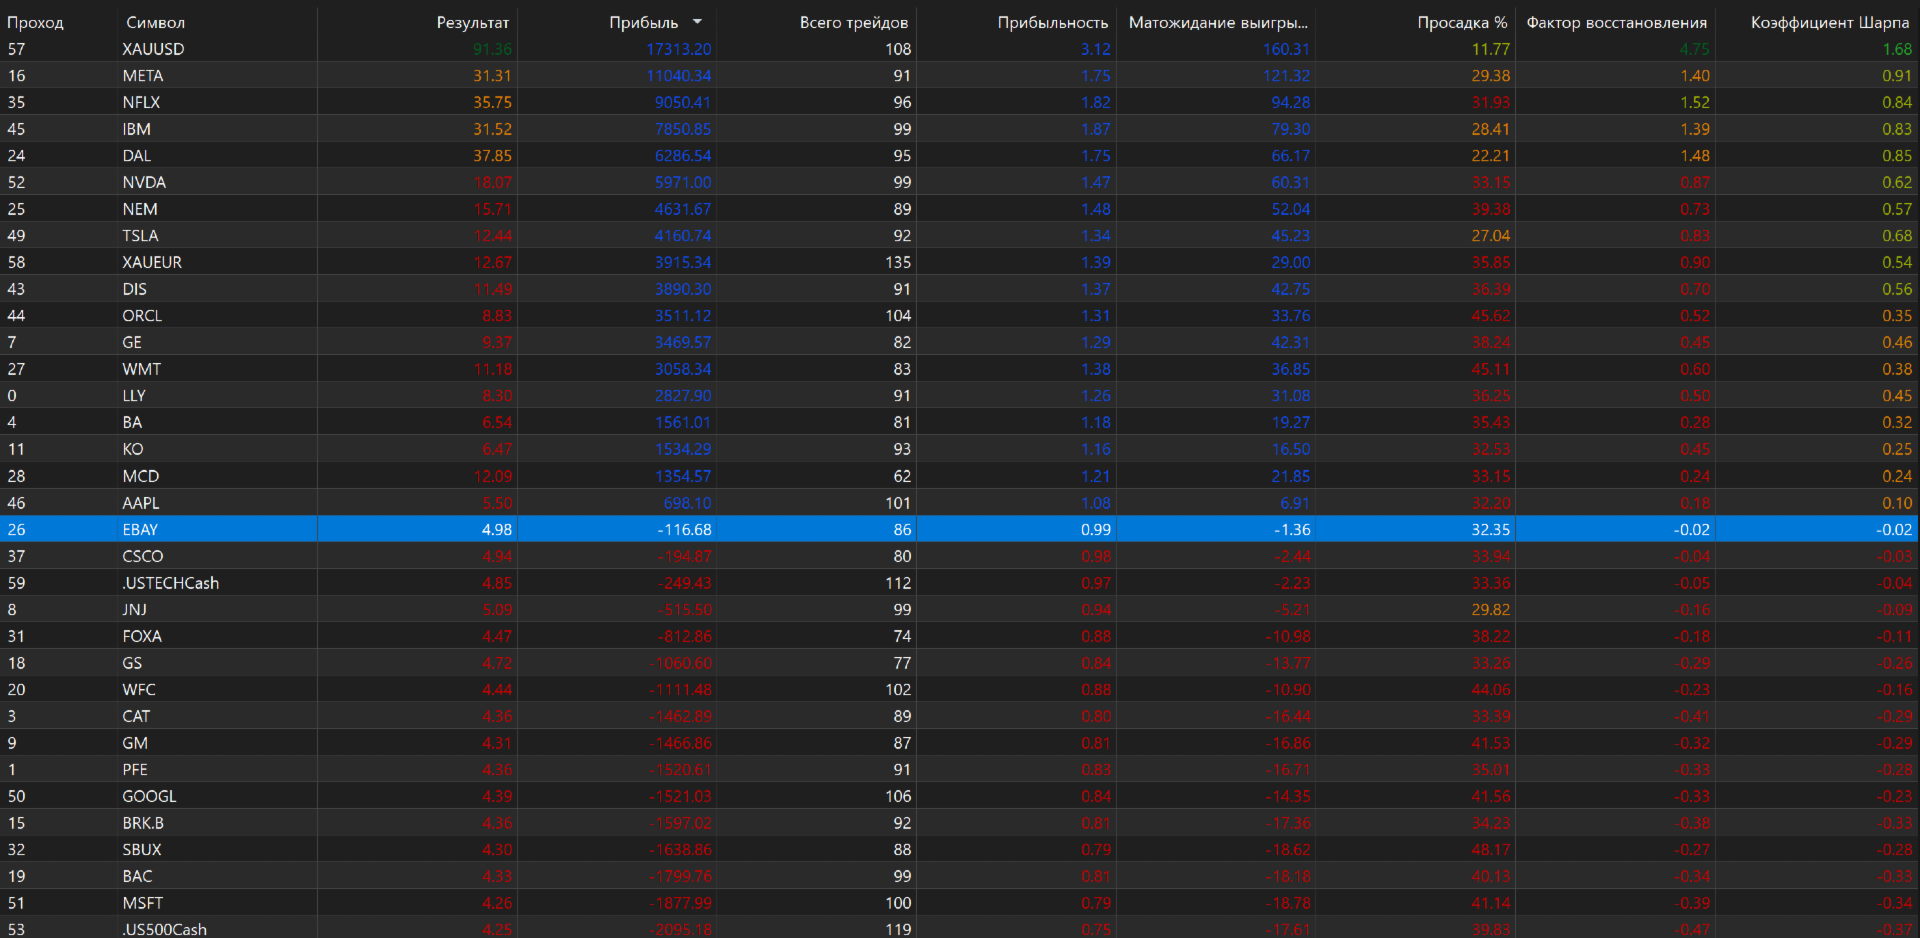Click the 17313.20 profit value for XAUUSD
The height and width of the screenshot is (938, 1920).
coord(679,49)
